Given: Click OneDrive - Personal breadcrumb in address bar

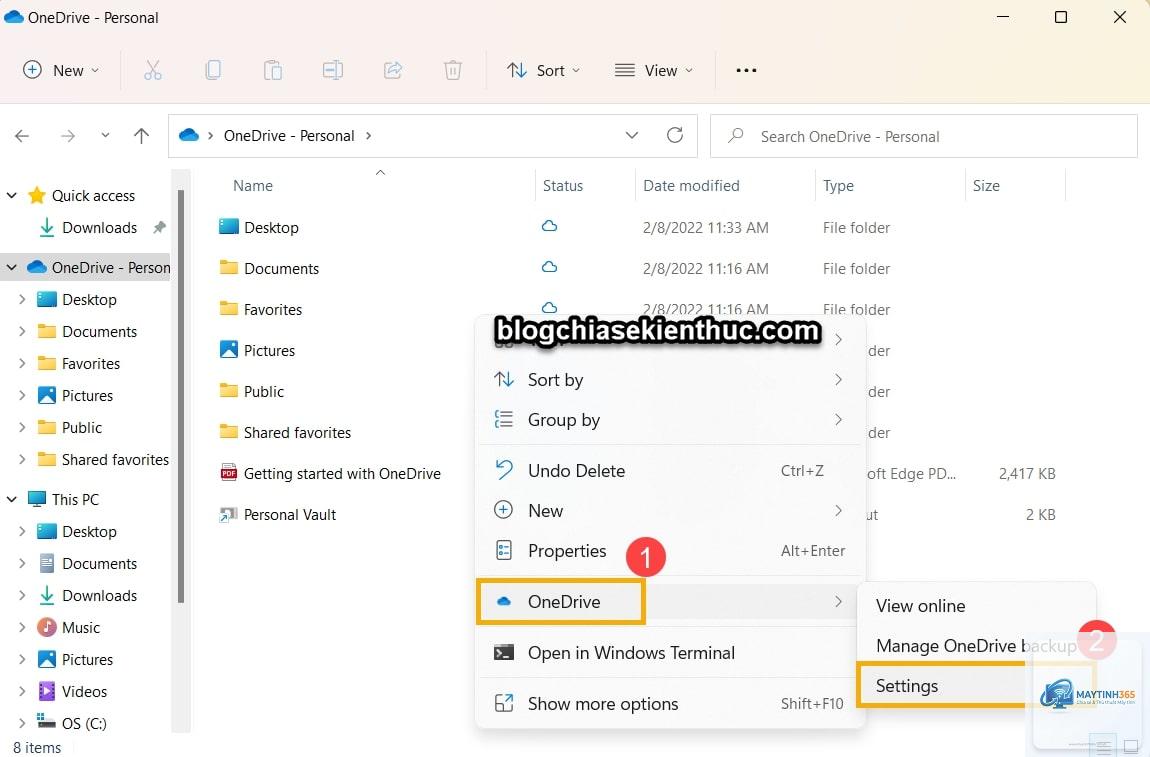Looking at the screenshot, I should (x=289, y=136).
